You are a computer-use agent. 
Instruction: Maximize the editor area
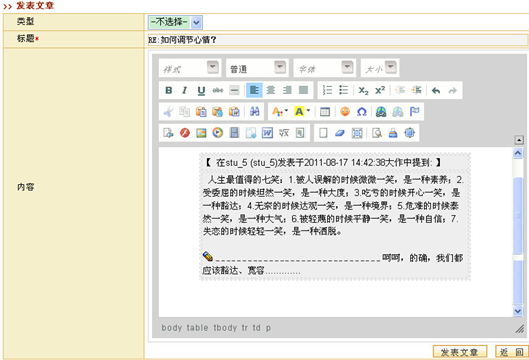coord(410,133)
